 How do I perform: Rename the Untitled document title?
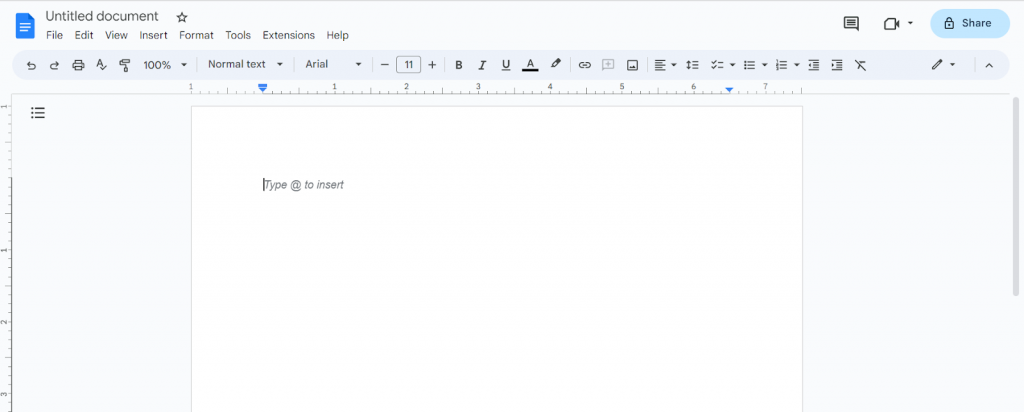tap(102, 16)
